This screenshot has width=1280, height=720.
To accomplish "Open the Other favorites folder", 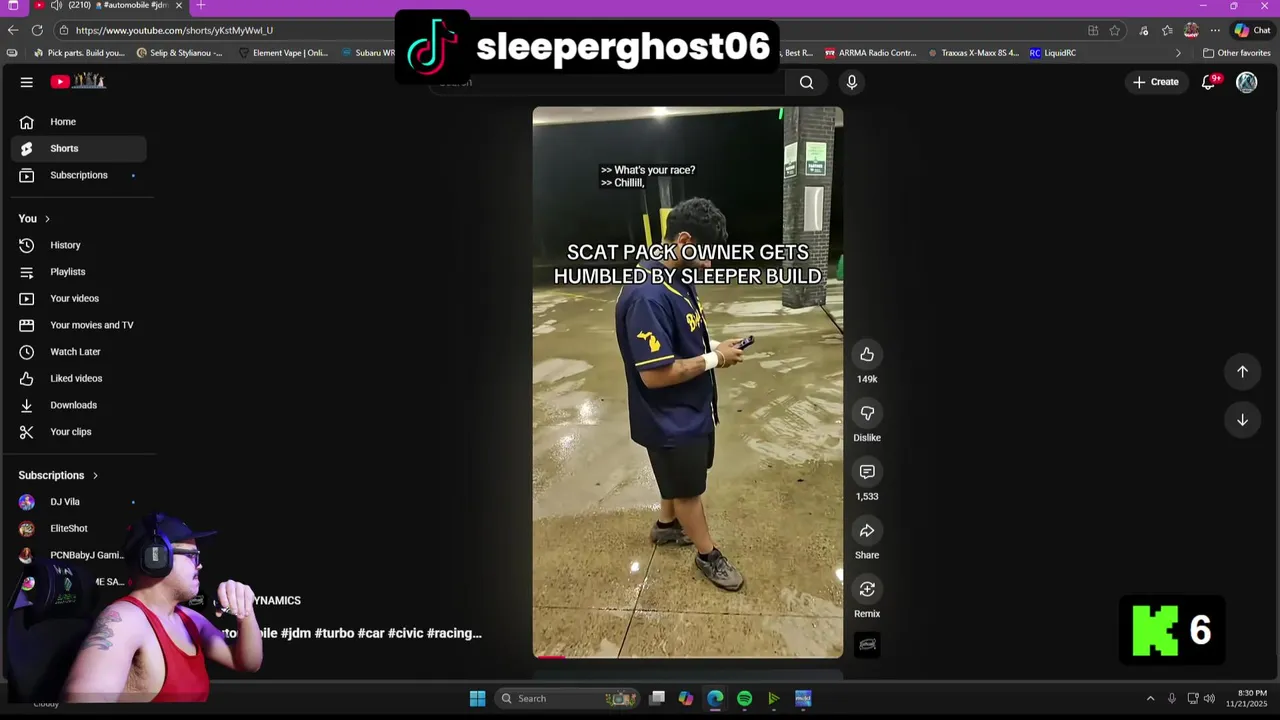I will click(x=1237, y=53).
